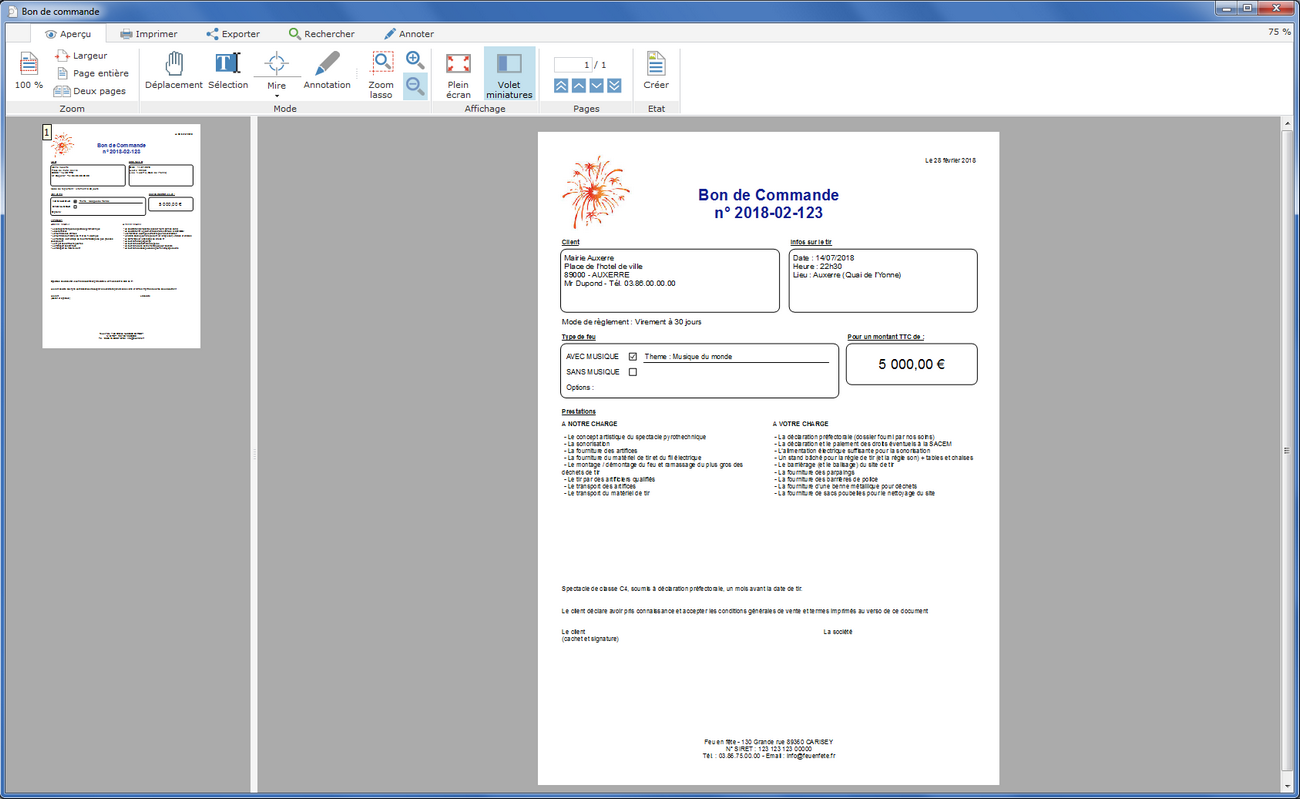Activate the Sélection text tool
This screenshot has width=1300, height=799.
[x=228, y=72]
